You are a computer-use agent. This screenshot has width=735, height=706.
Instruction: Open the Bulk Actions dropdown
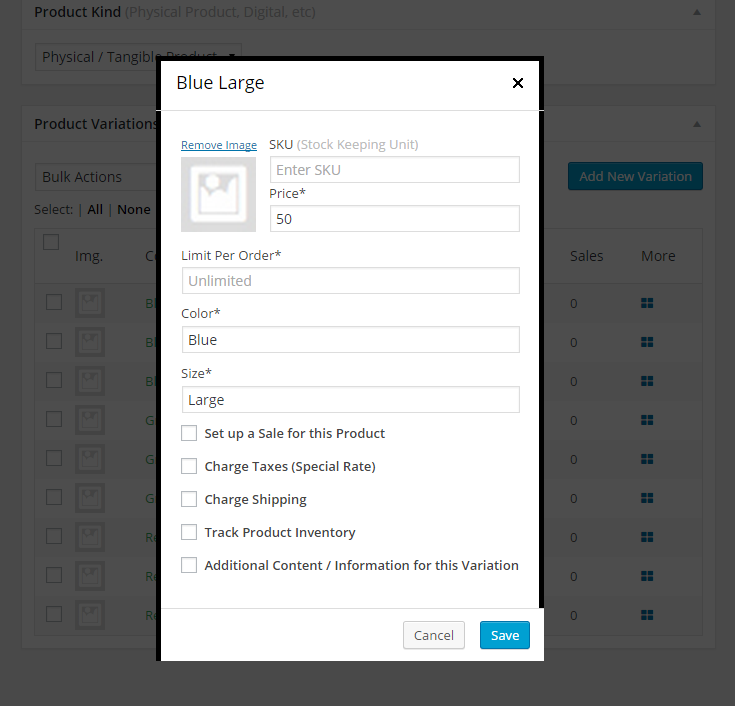96,177
